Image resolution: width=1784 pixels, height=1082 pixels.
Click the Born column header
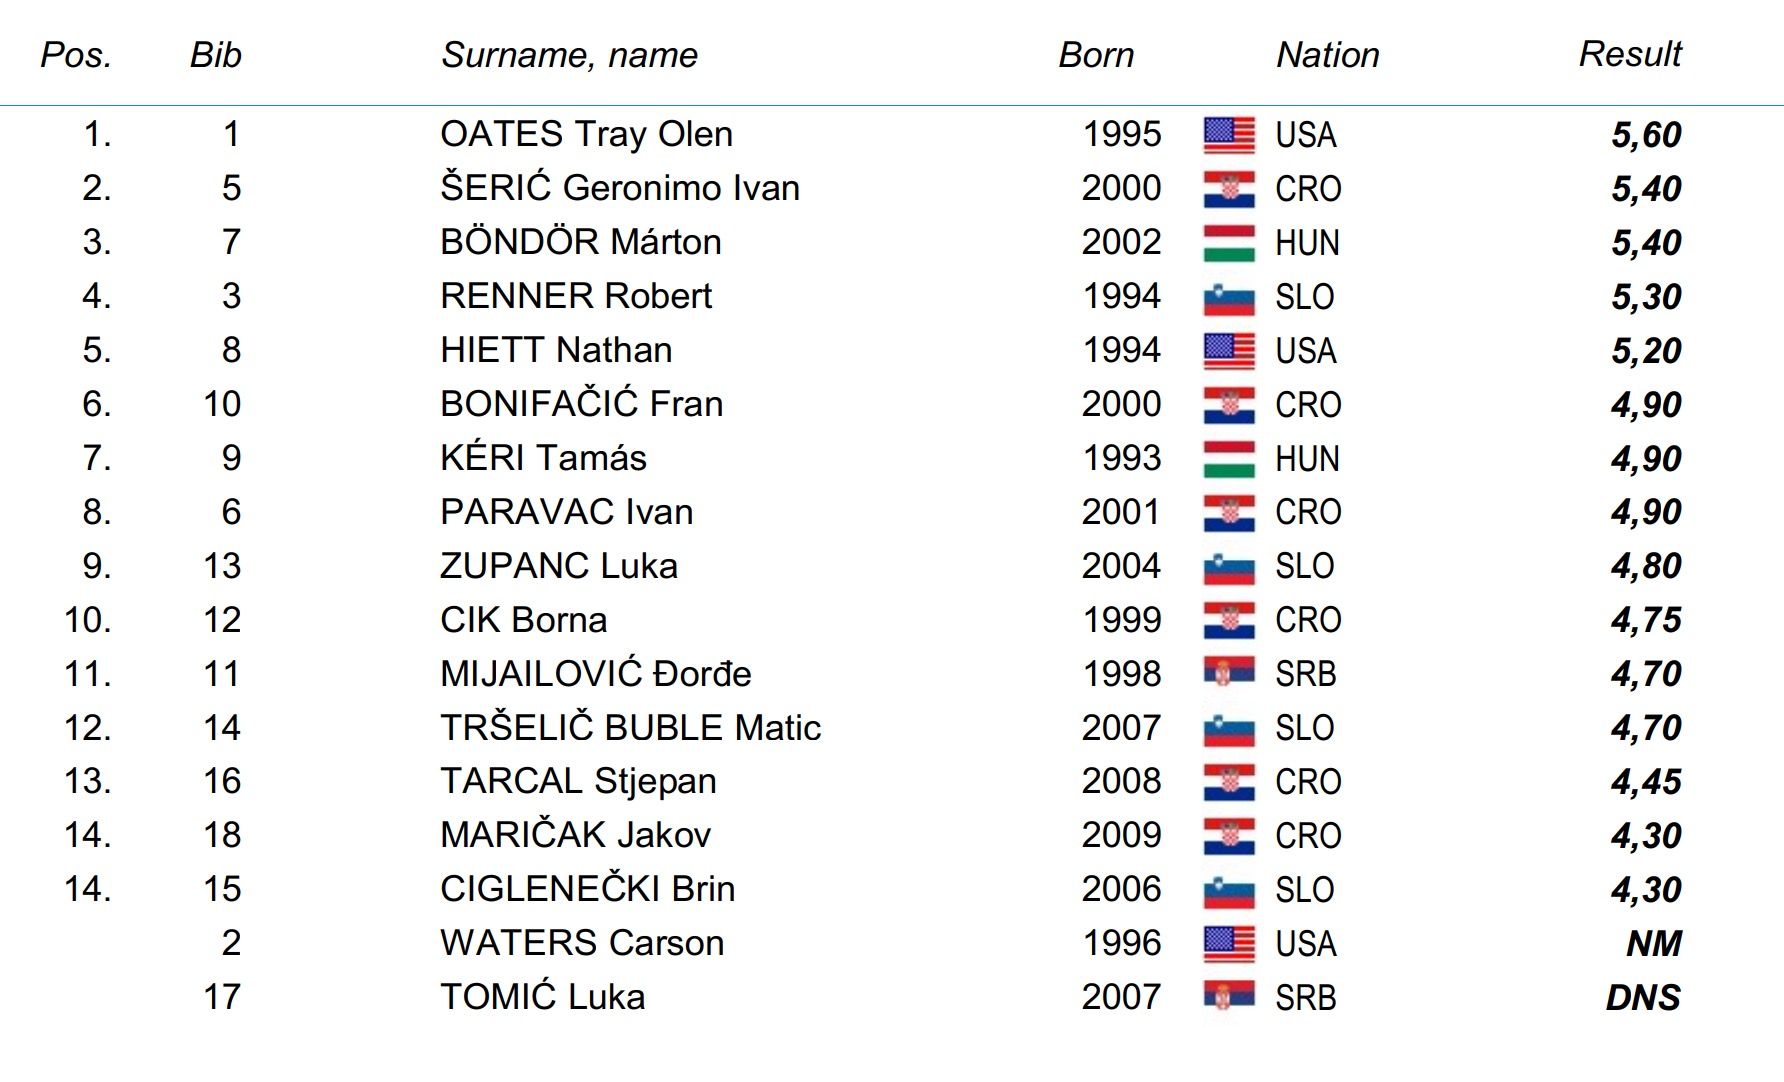pyautogui.click(x=1096, y=55)
